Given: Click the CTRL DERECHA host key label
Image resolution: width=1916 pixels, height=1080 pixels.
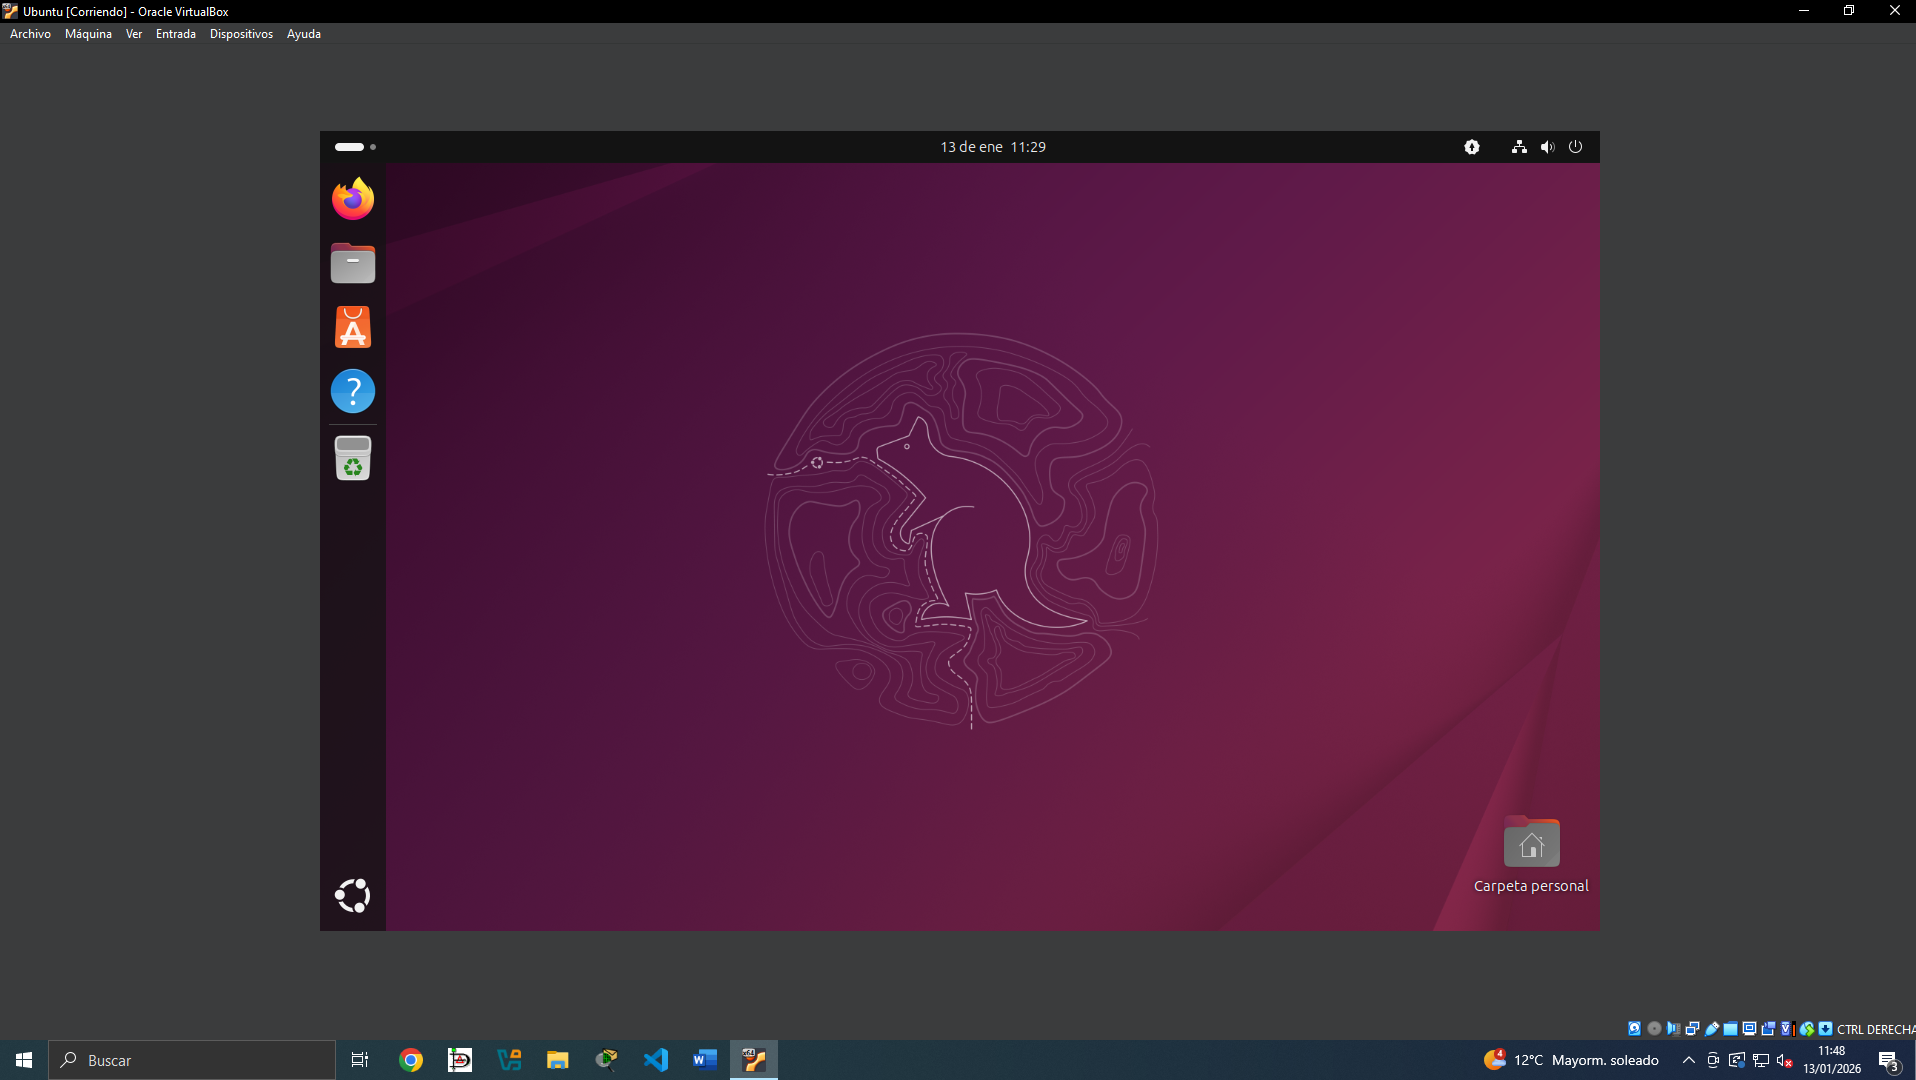Looking at the screenshot, I should click(1876, 1029).
